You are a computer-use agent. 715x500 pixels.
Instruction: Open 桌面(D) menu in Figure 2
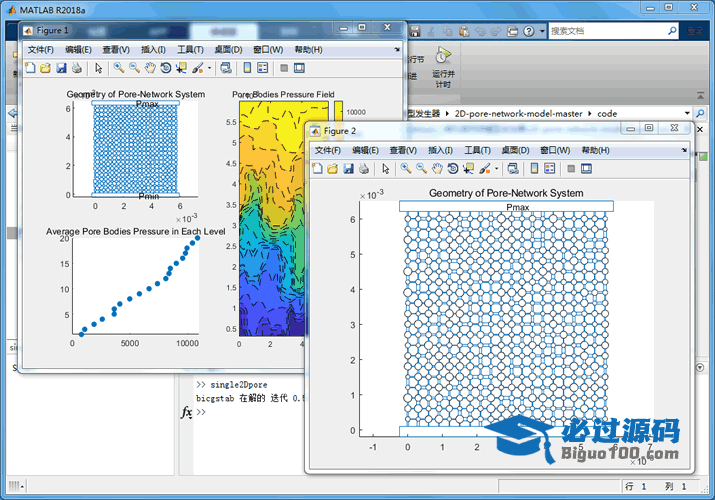coord(515,150)
